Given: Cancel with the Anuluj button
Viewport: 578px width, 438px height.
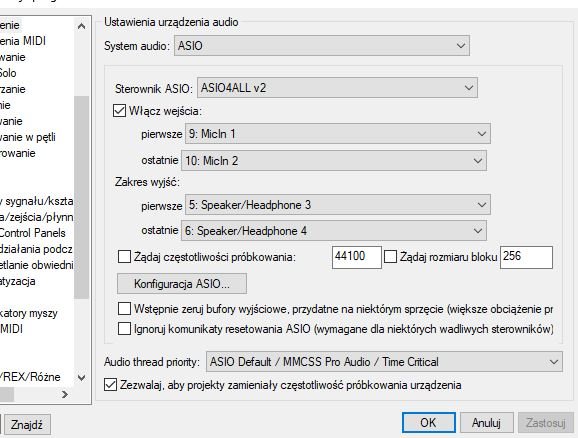Looking at the screenshot, I should point(486,423).
